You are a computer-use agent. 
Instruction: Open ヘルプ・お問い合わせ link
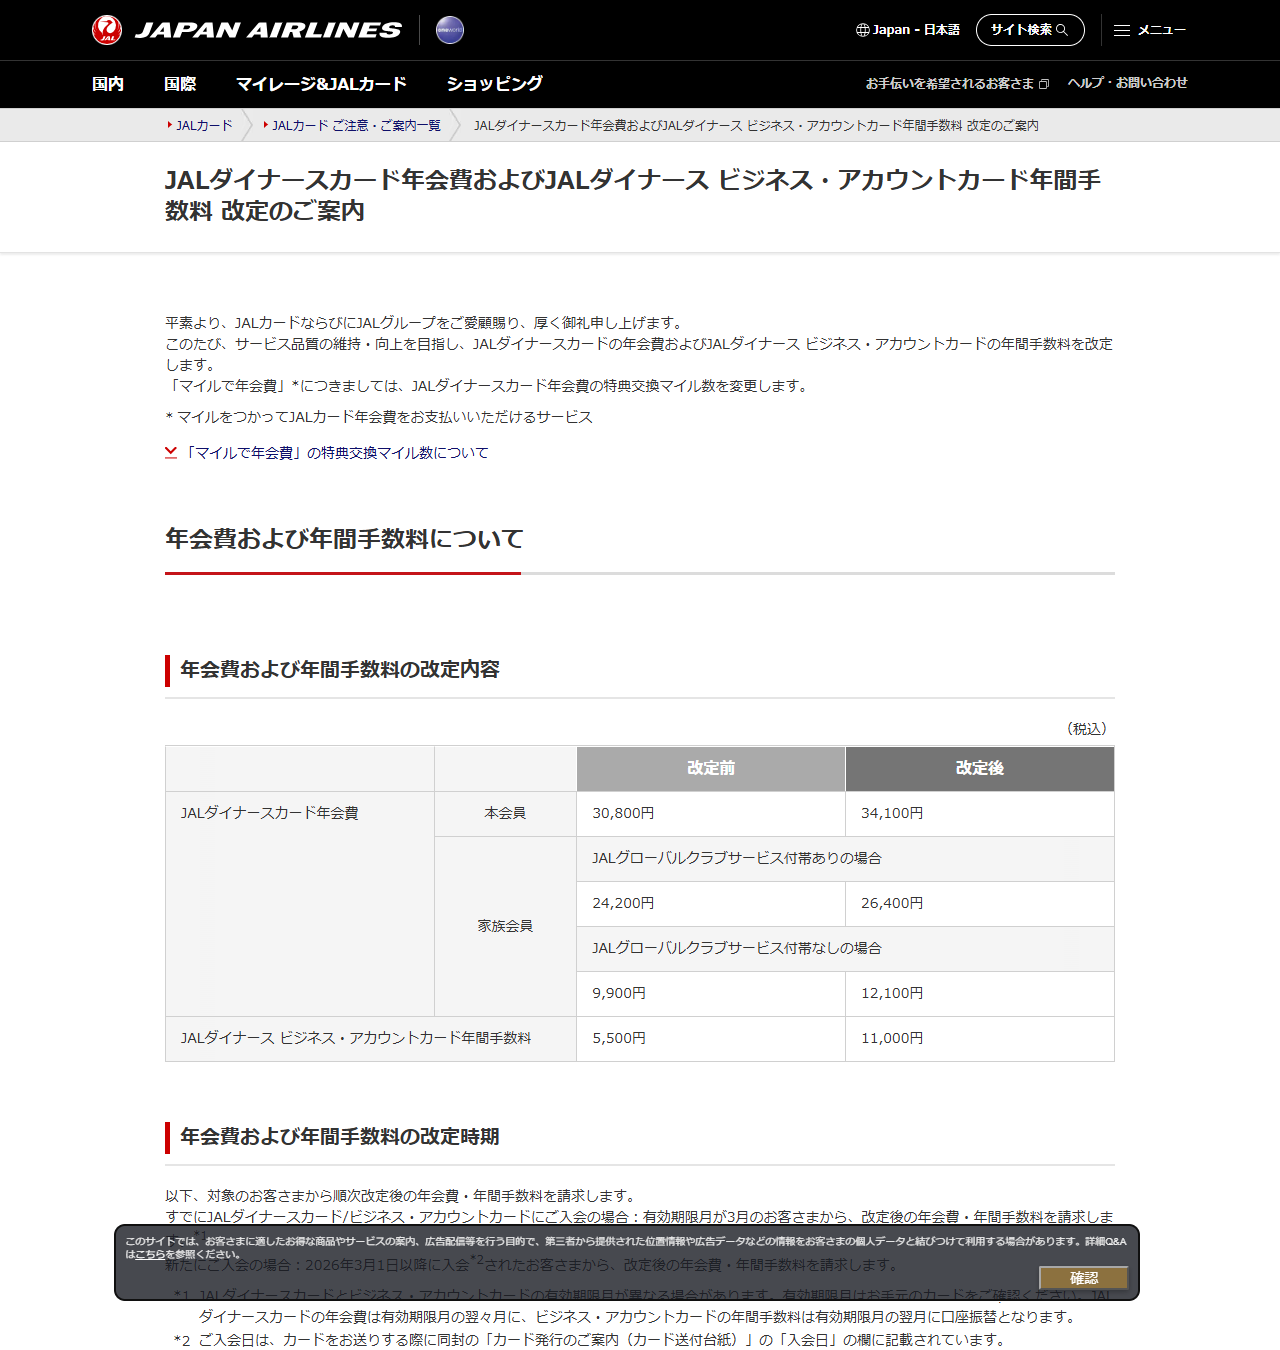tap(1127, 83)
